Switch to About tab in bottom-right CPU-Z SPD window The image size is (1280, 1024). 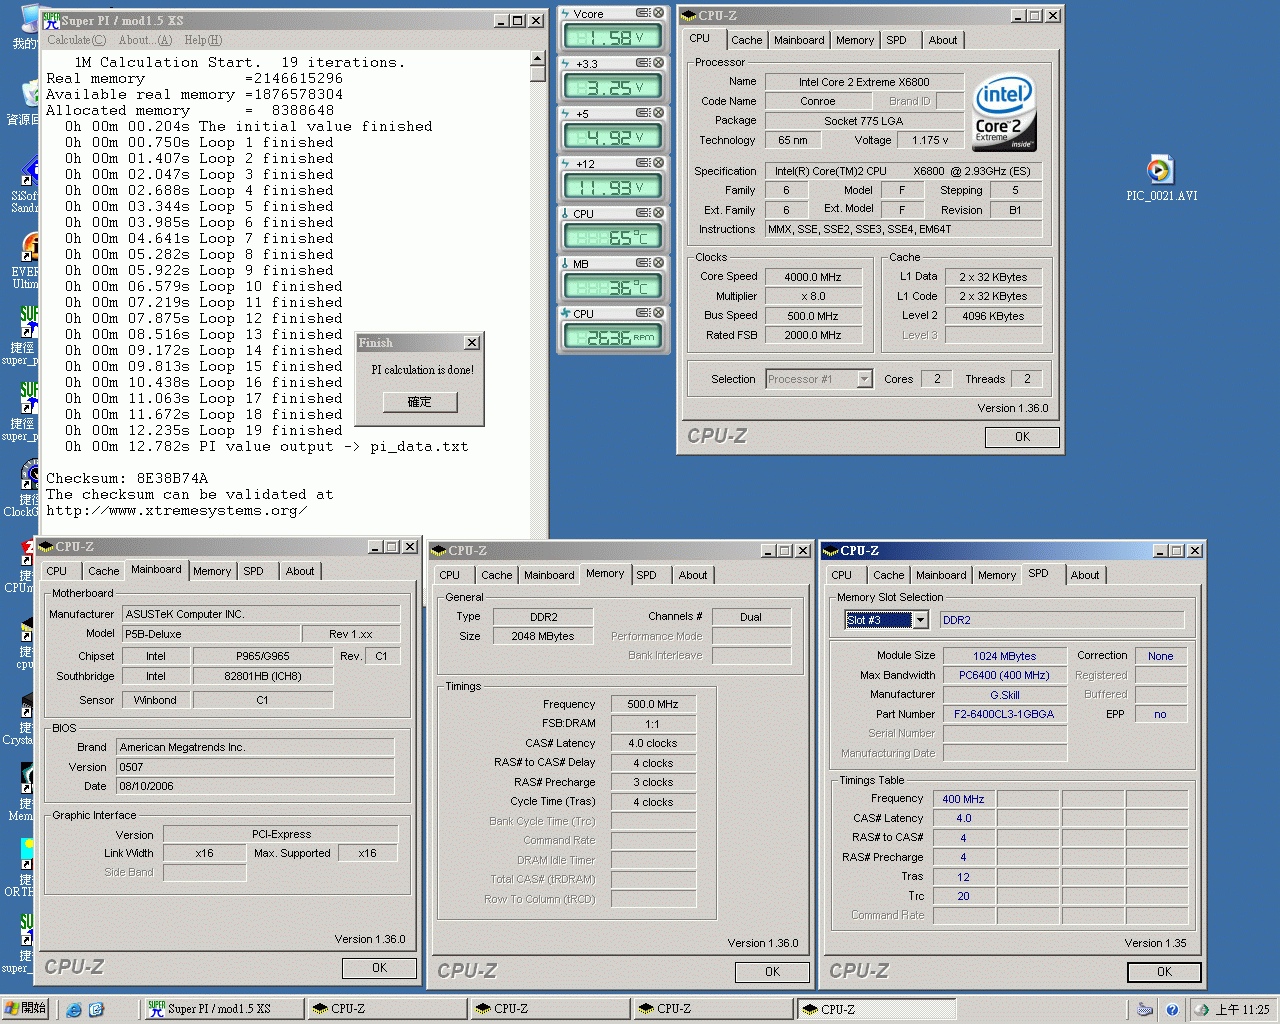pos(1085,575)
